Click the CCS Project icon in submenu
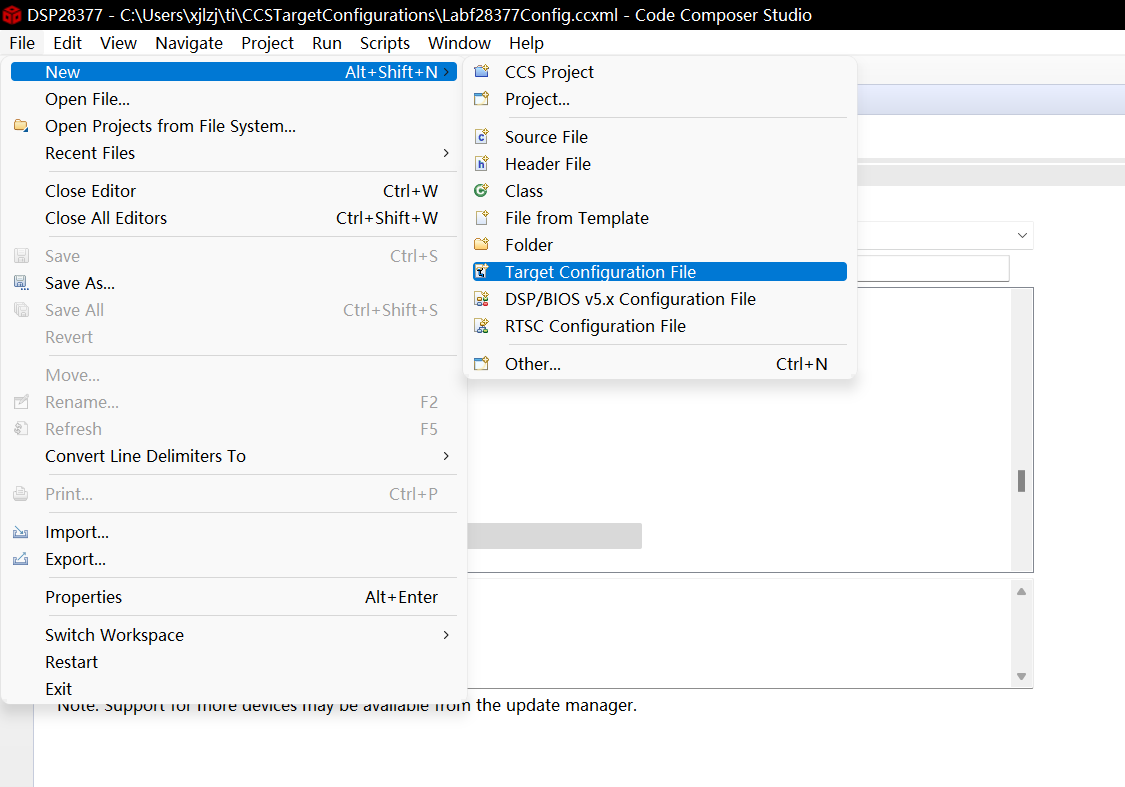Screen dimensions: 1125x787 click(x=482, y=72)
